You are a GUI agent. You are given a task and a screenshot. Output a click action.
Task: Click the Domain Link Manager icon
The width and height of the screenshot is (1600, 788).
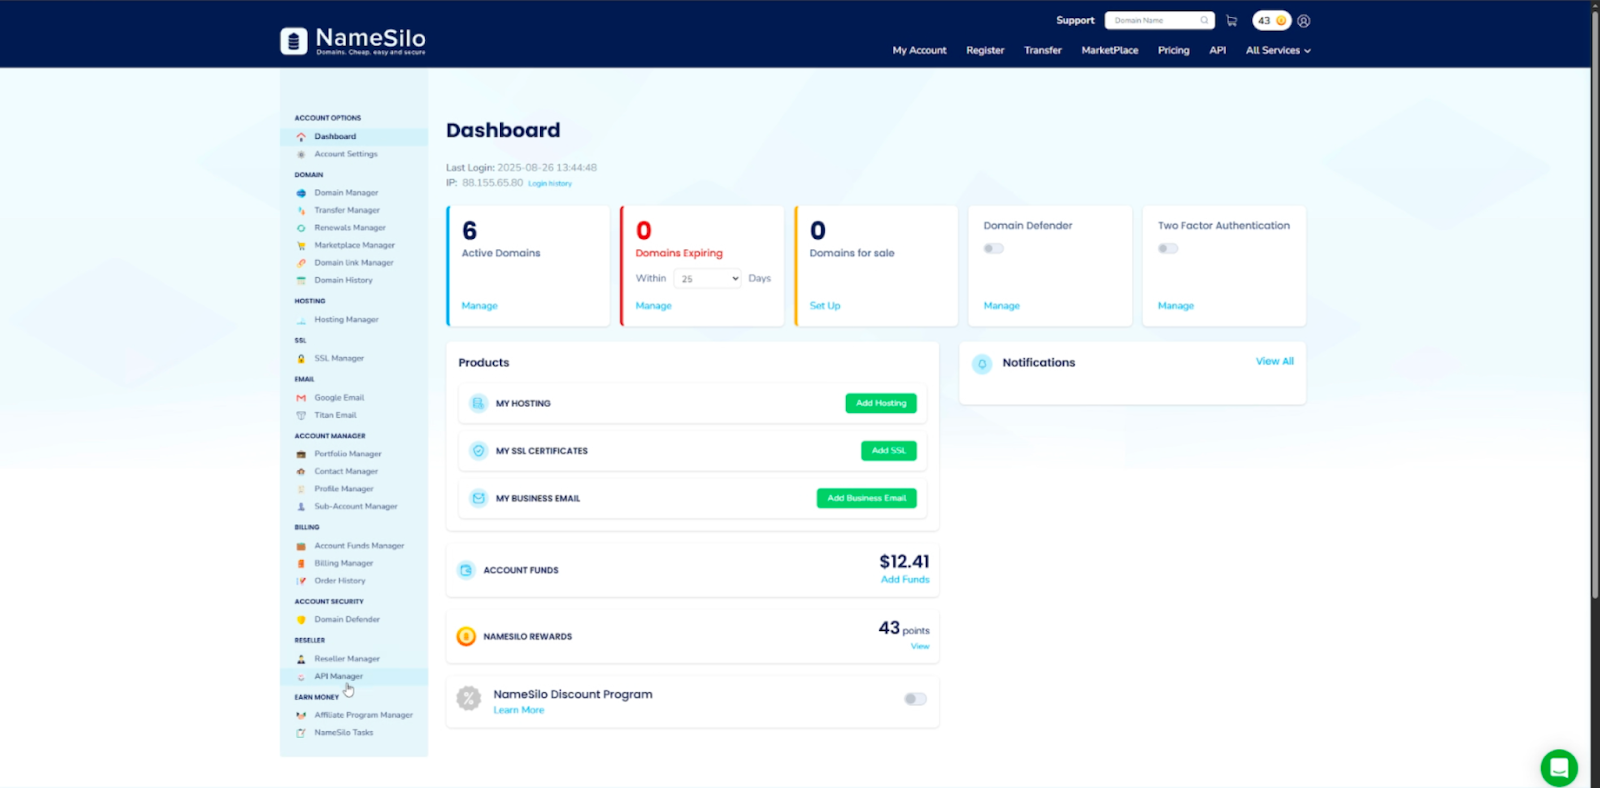coord(301,263)
